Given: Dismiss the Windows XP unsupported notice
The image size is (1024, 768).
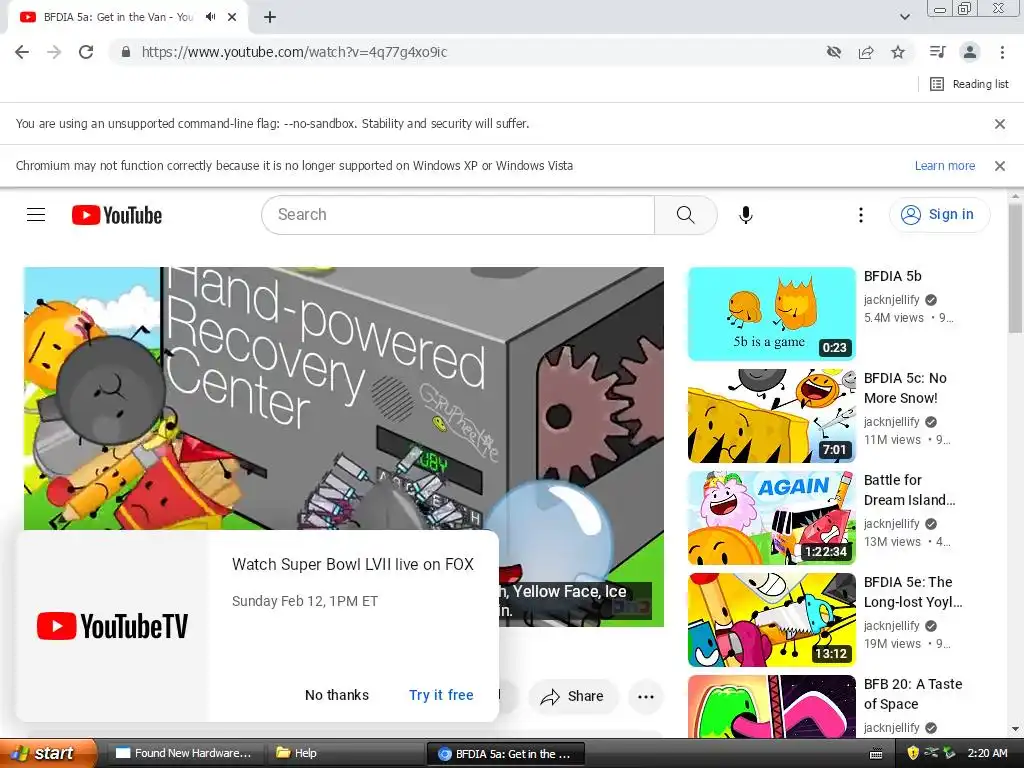Looking at the screenshot, I should click(x=999, y=166).
